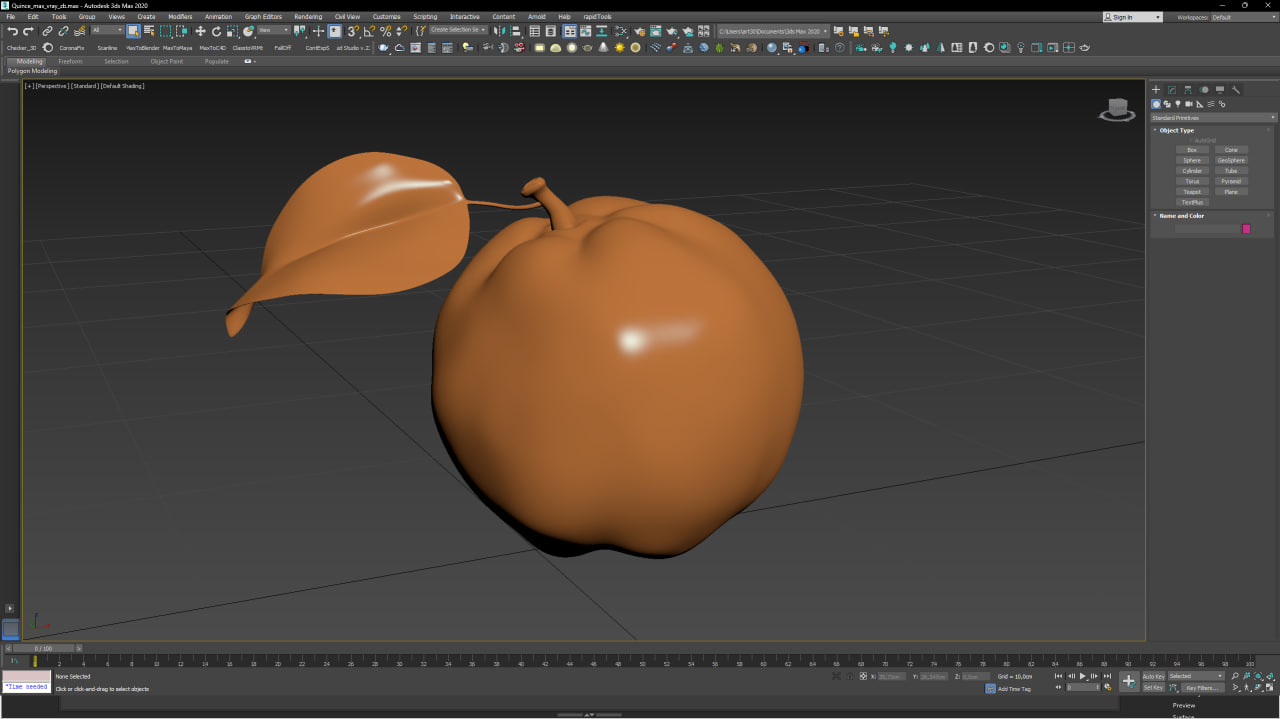The height and width of the screenshot is (719, 1280).
Task: Open Select by Name list
Action: [149, 31]
